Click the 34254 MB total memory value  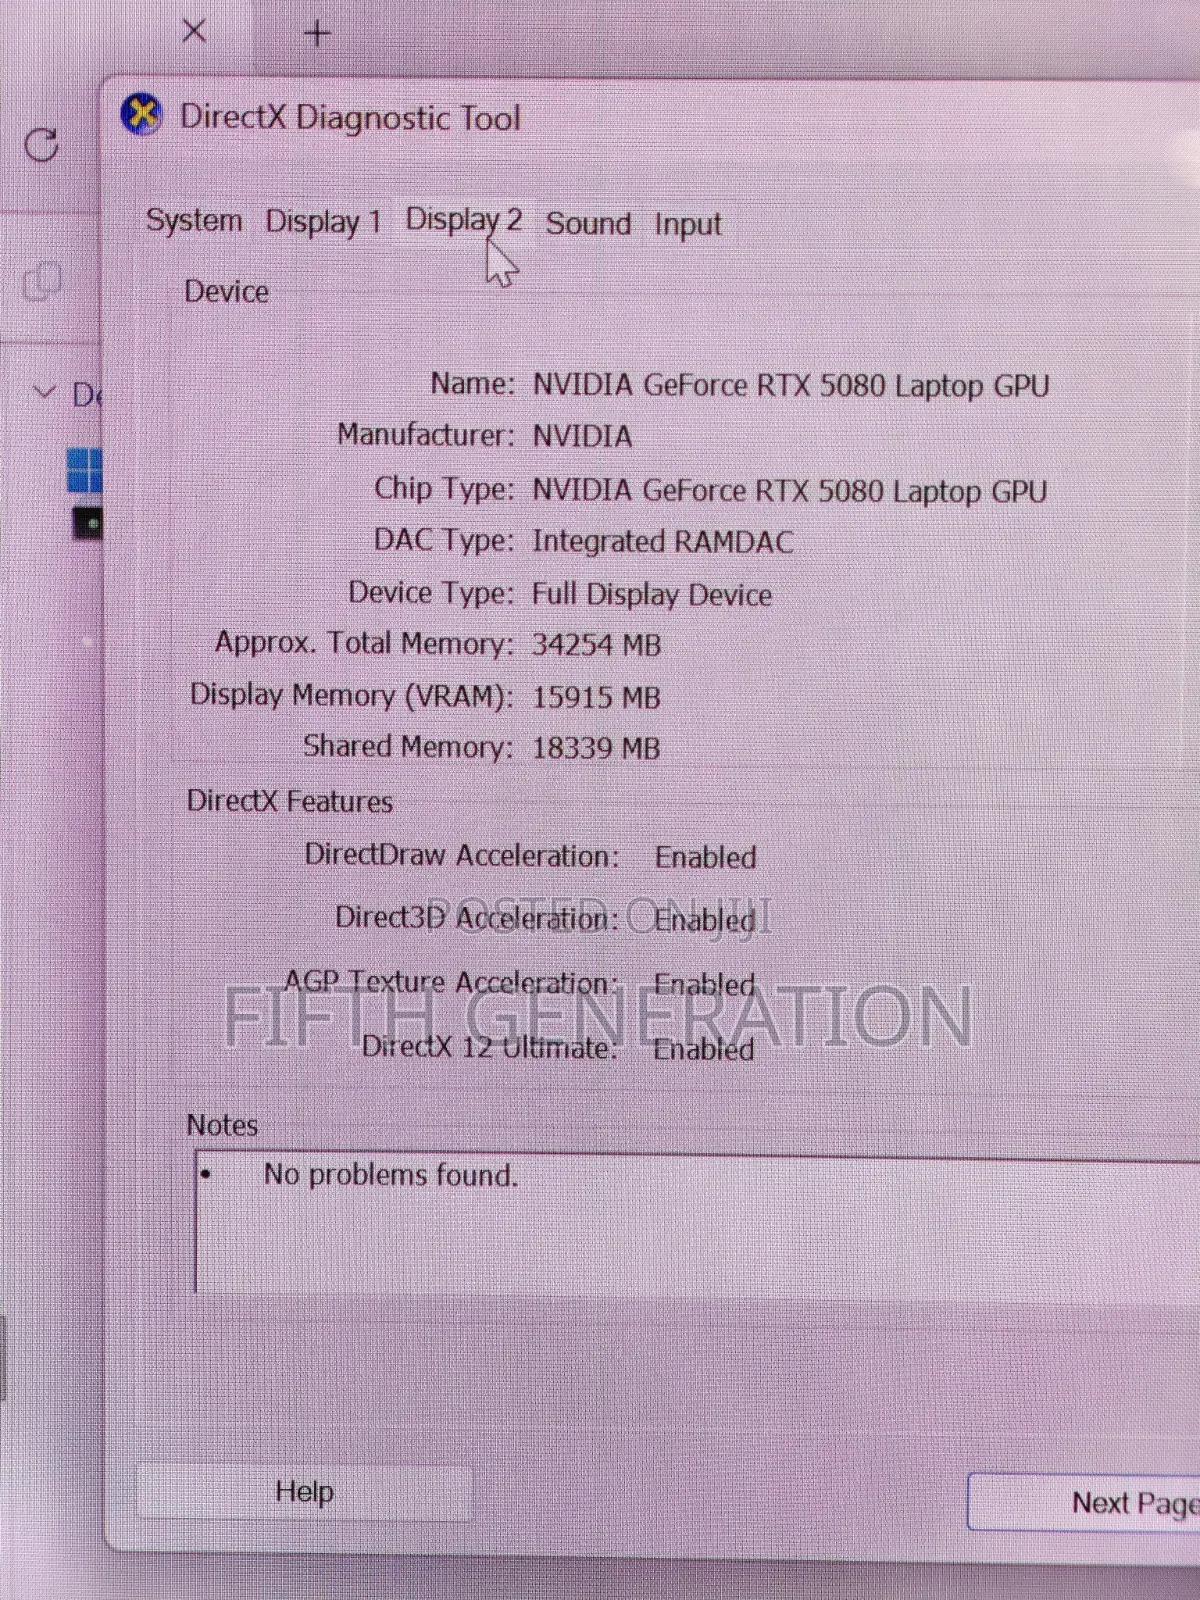click(x=596, y=645)
